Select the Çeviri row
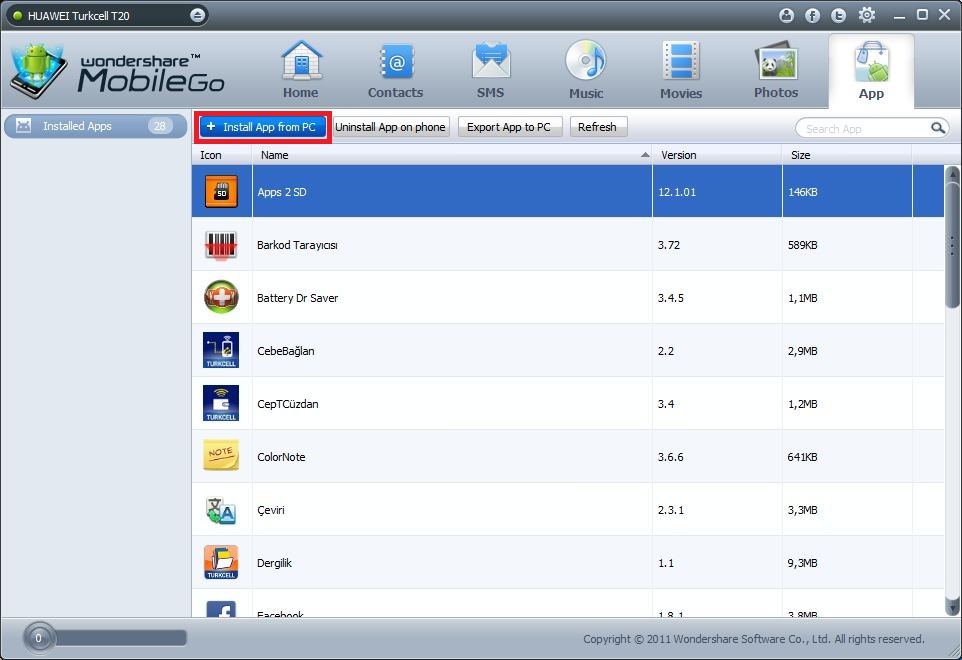 click(568, 510)
